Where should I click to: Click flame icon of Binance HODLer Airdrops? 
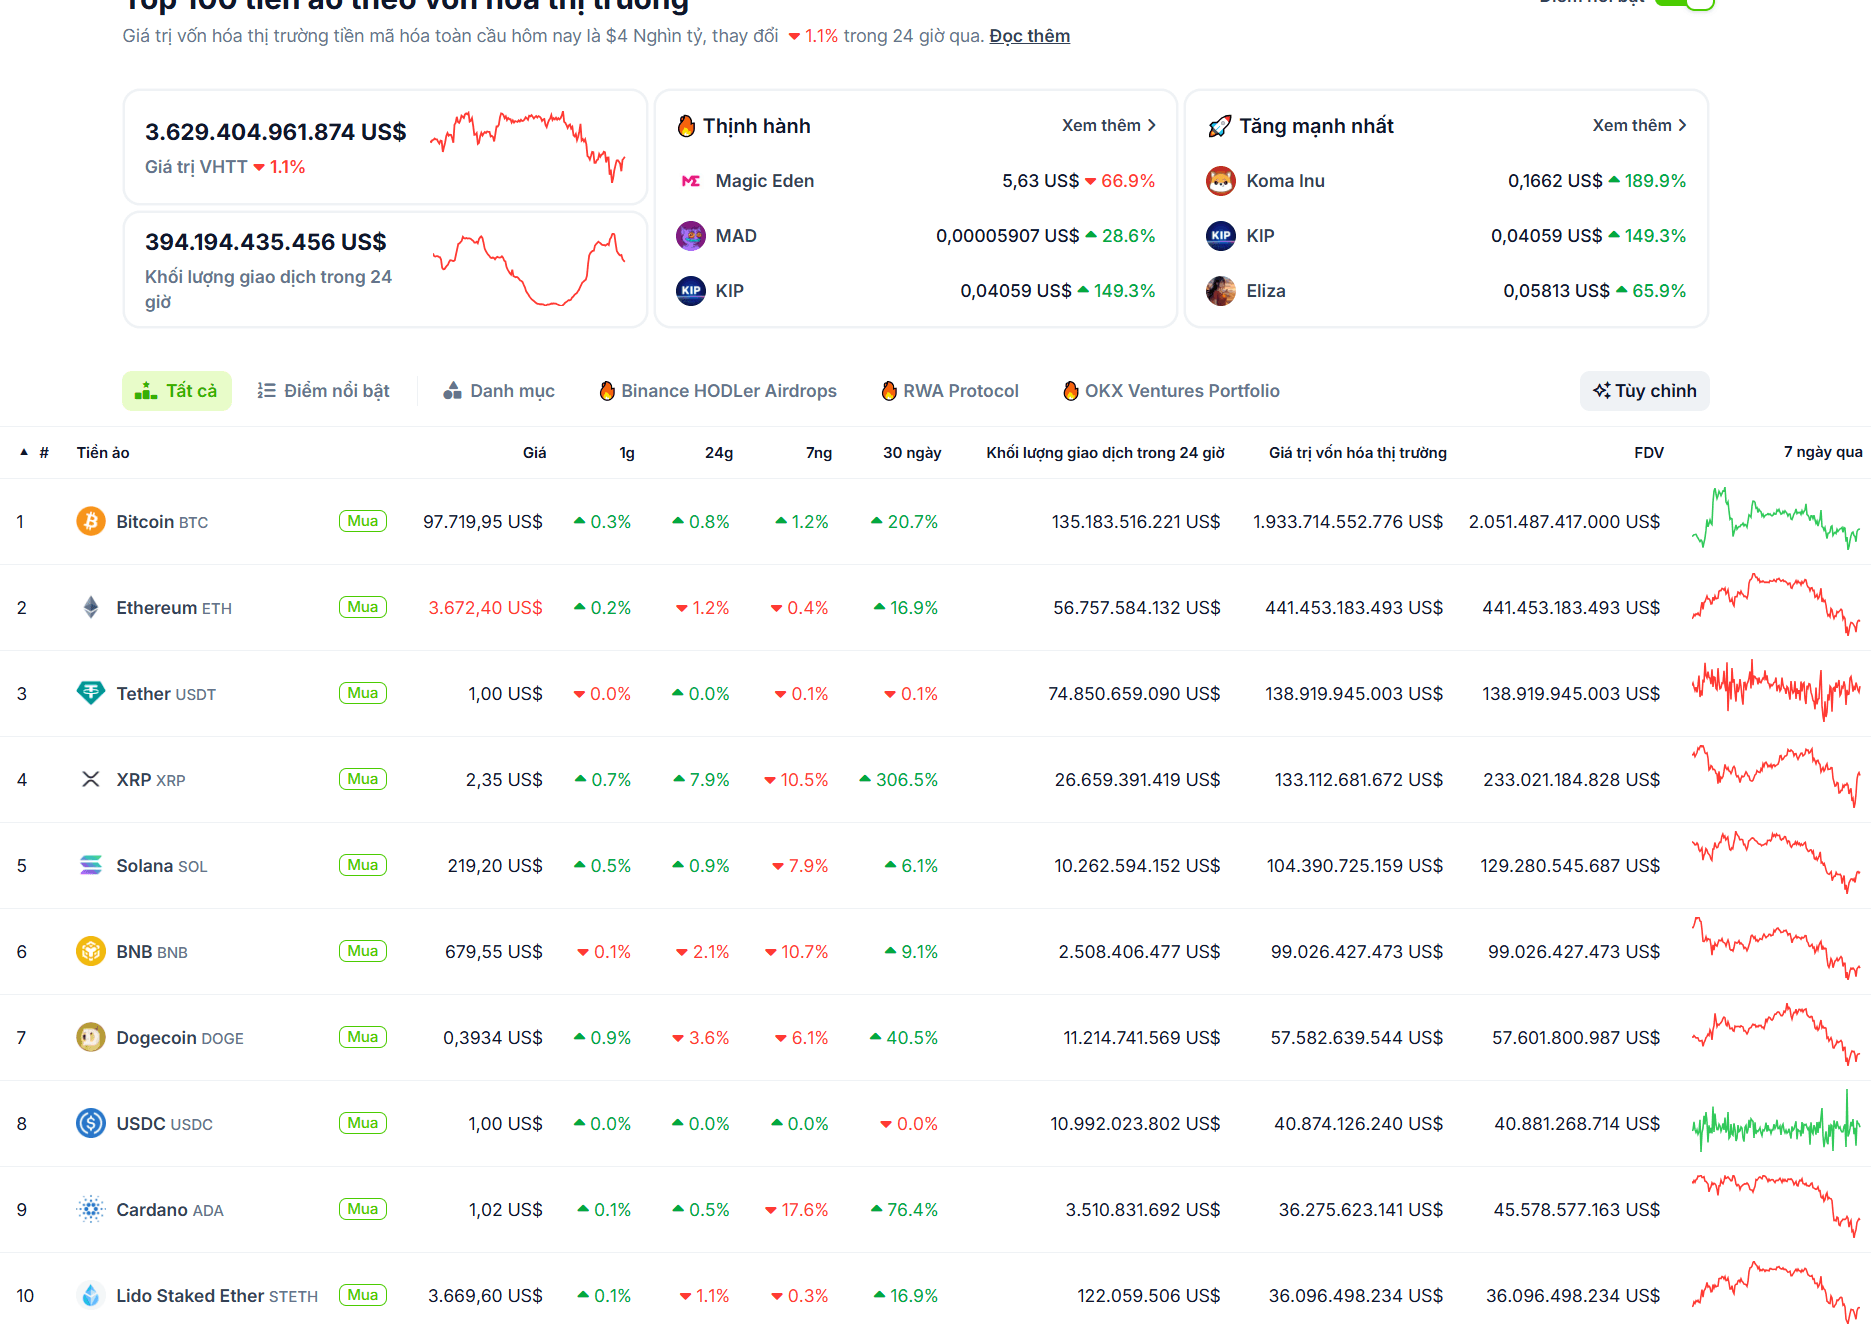pyautogui.click(x=607, y=391)
